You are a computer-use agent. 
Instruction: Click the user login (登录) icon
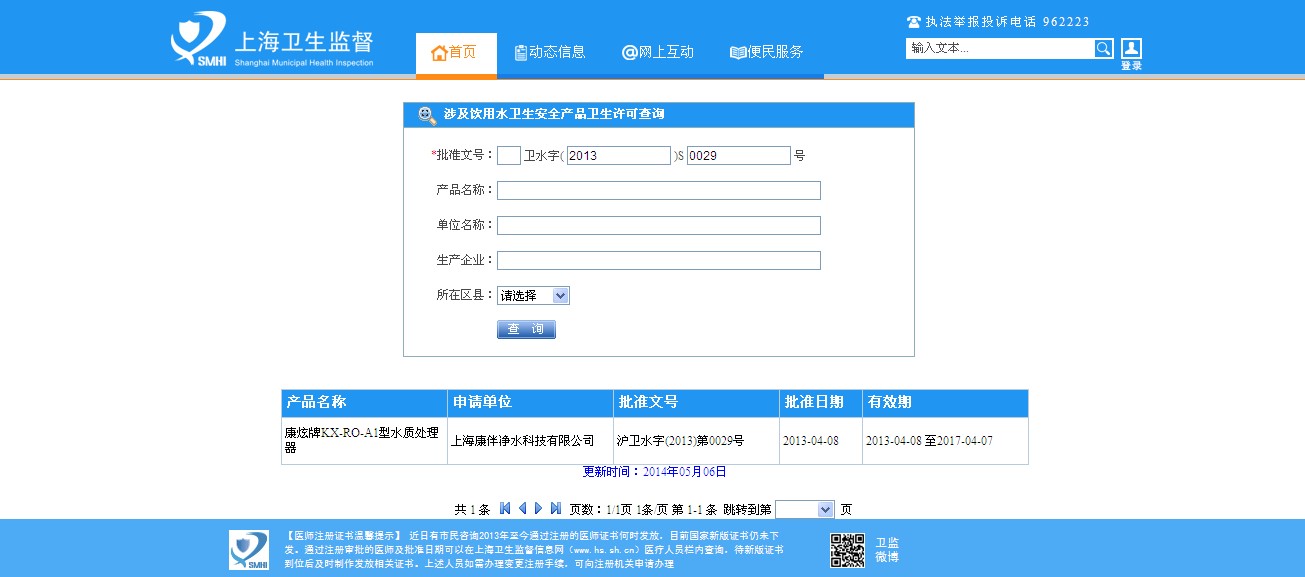point(1131,49)
